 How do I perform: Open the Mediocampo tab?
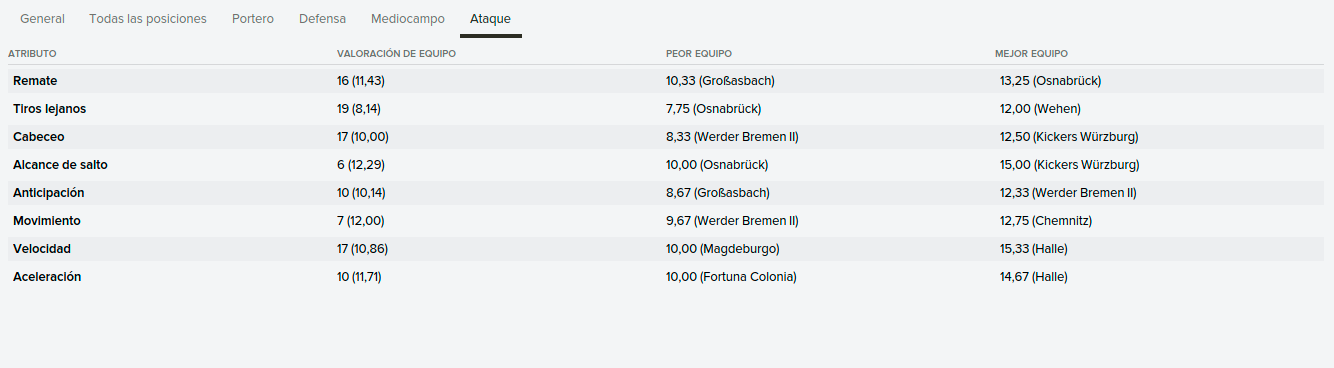tap(408, 19)
